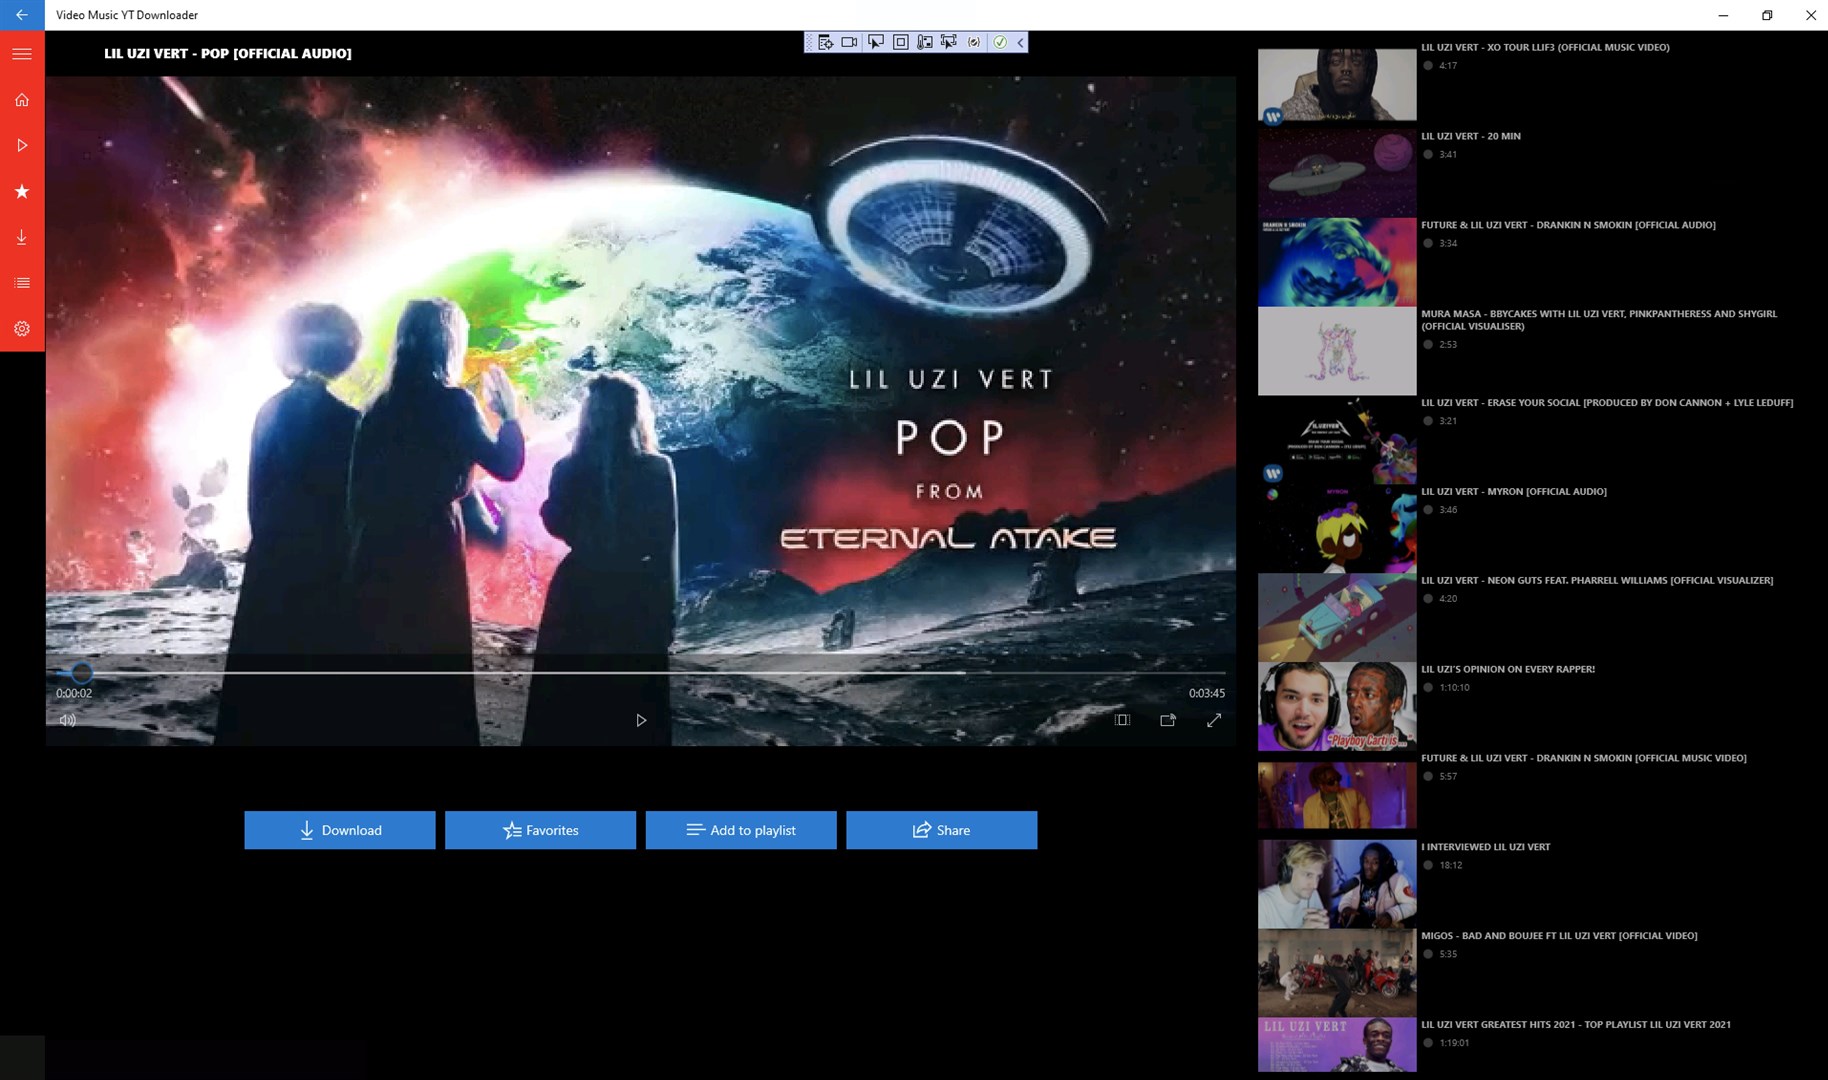Click the thermometer icon in debug toolbar
Image resolution: width=1828 pixels, height=1080 pixels.
[924, 42]
